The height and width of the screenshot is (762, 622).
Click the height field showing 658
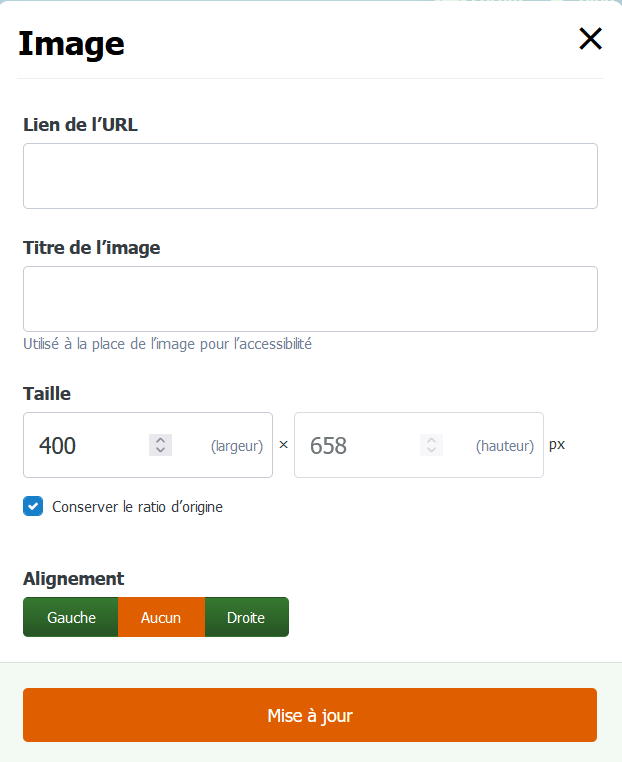[419, 445]
